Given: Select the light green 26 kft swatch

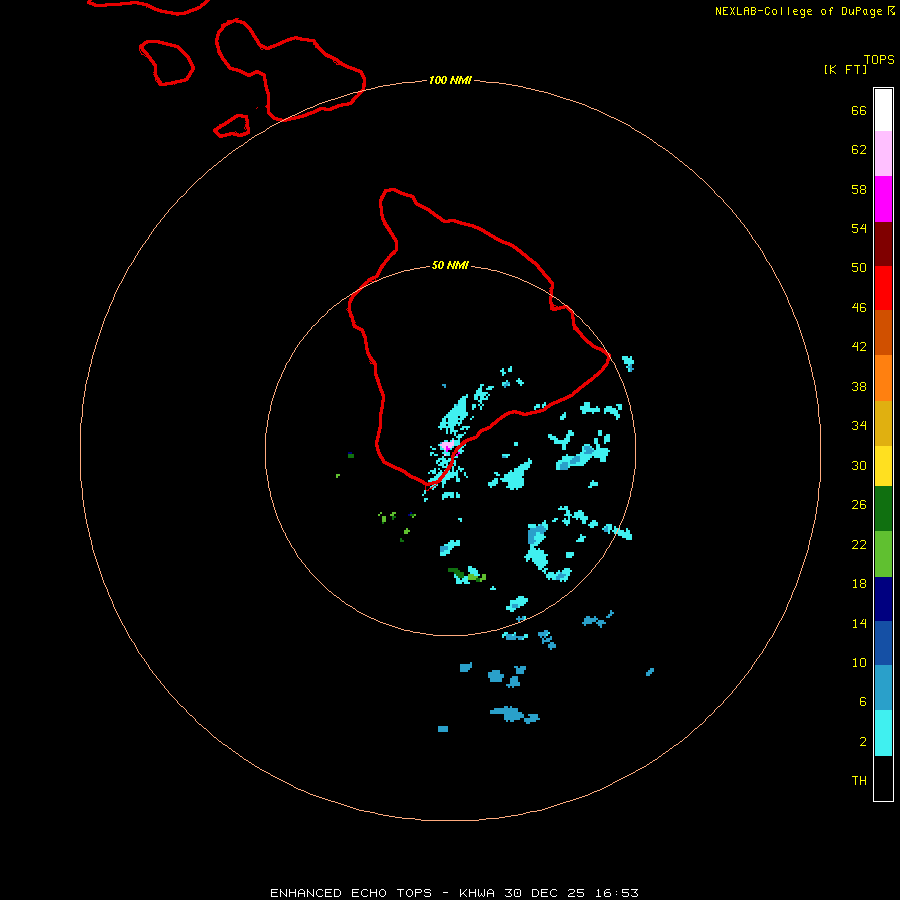Looking at the screenshot, I should [883, 554].
